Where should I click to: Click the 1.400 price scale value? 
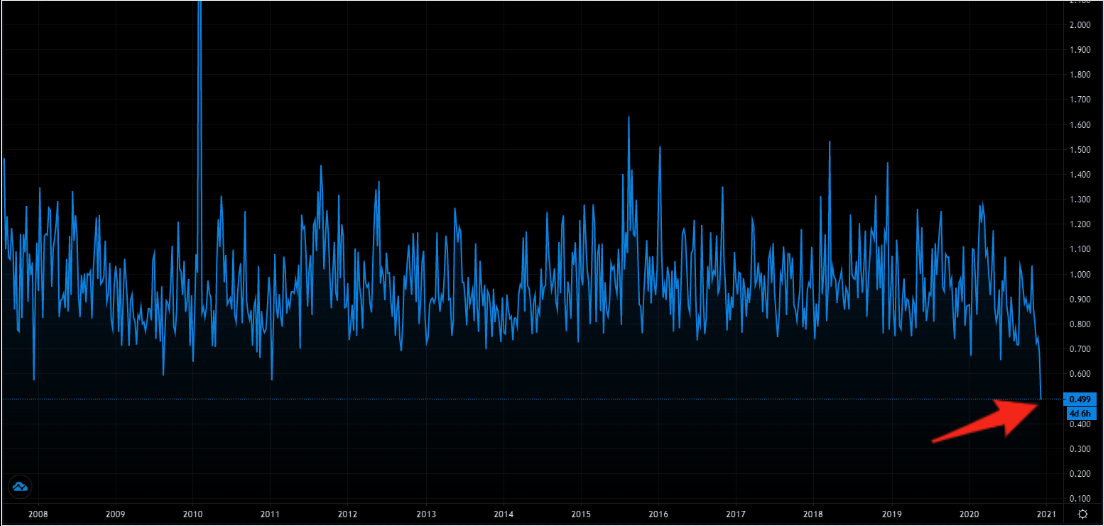click(1079, 175)
